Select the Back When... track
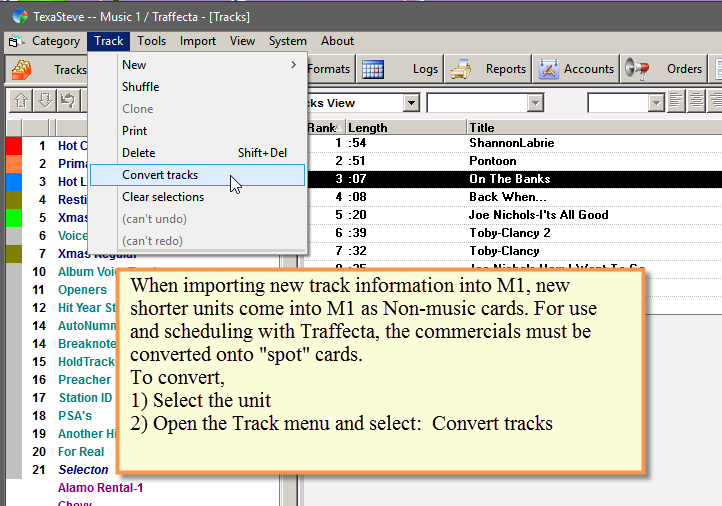Screen dimensions: 722x506 point(514,197)
